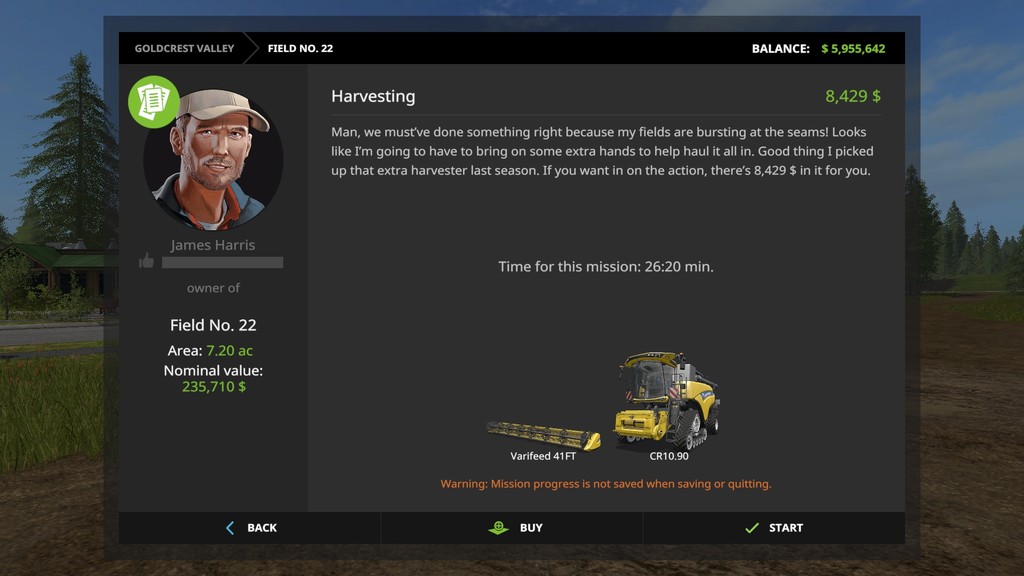1024x576 pixels.
Task: Buy the field with BUY button
Action: (x=512, y=528)
